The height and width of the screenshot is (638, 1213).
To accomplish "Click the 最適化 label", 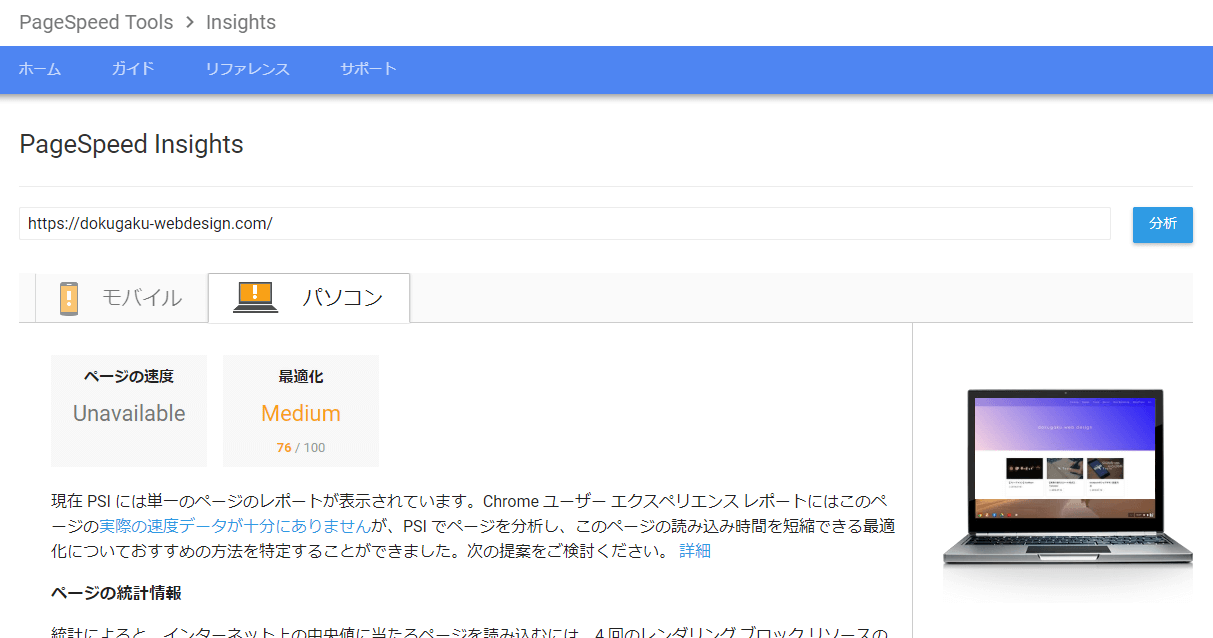I will click(301, 377).
